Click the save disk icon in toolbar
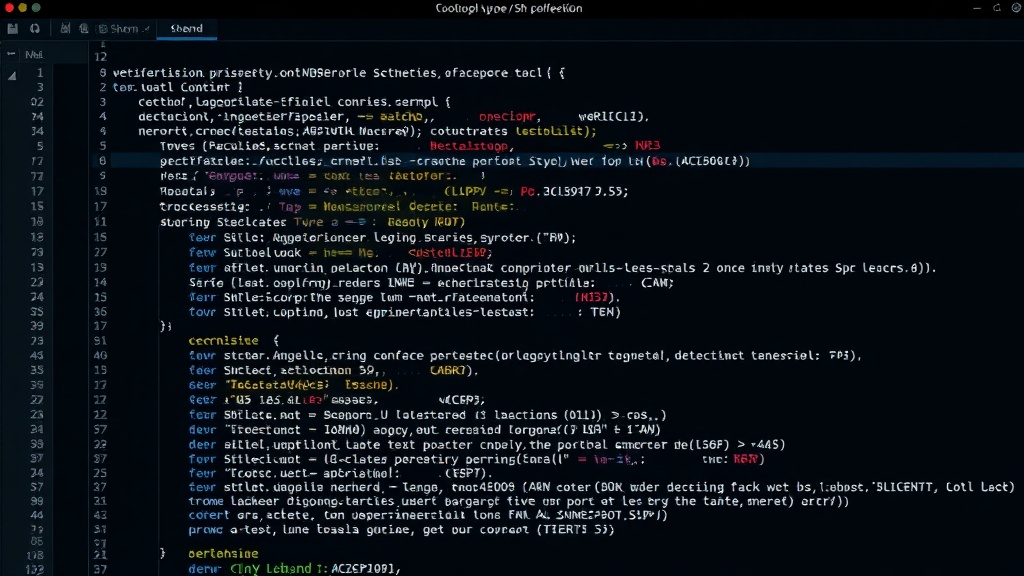The width and height of the screenshot is (1024, 576). pos(12,29)
